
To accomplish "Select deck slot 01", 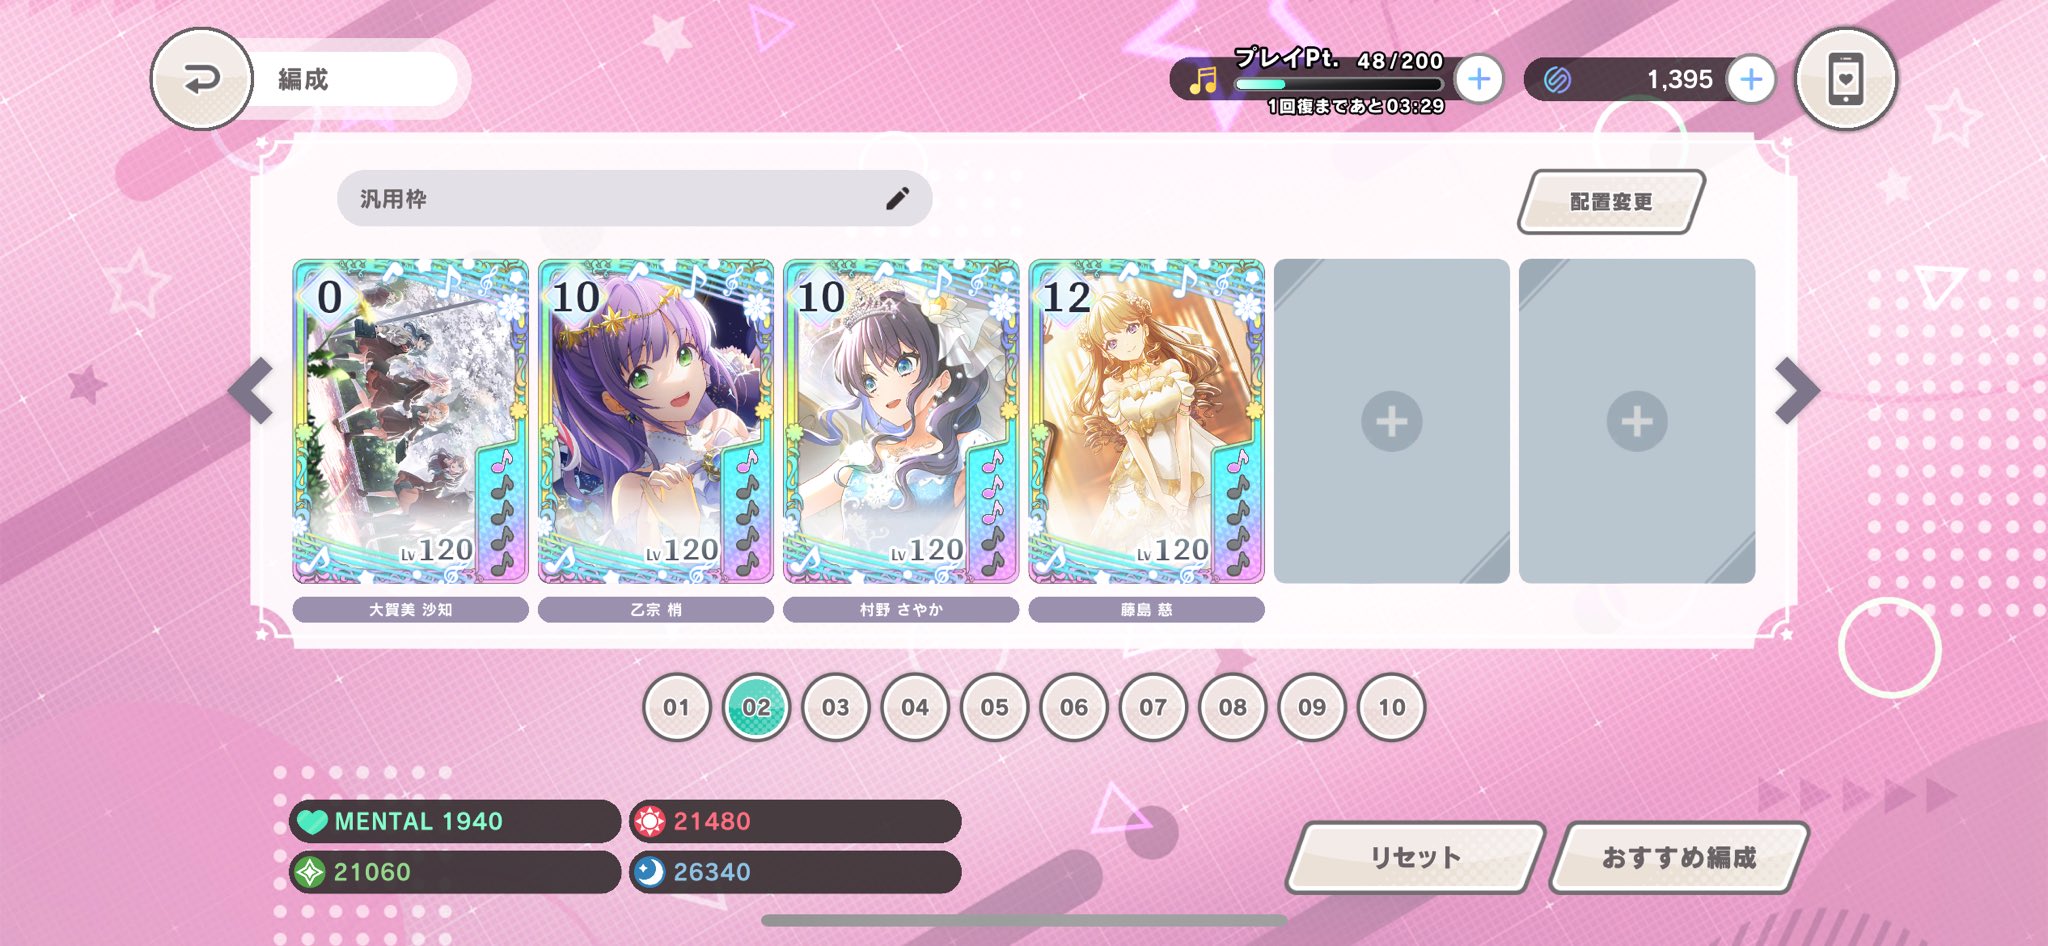I will [x=676, y=707].
